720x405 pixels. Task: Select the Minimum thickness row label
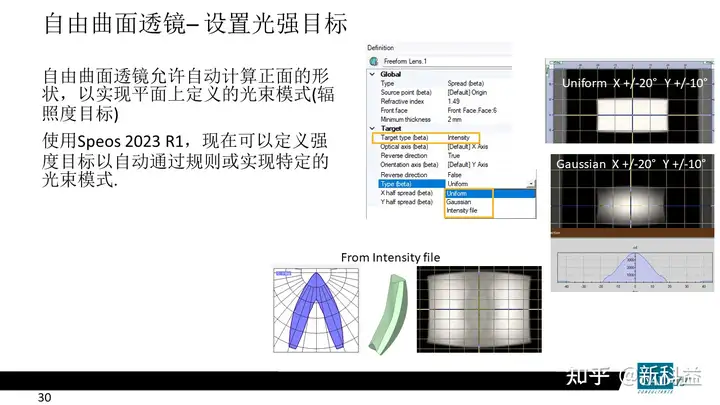(405, 119)
